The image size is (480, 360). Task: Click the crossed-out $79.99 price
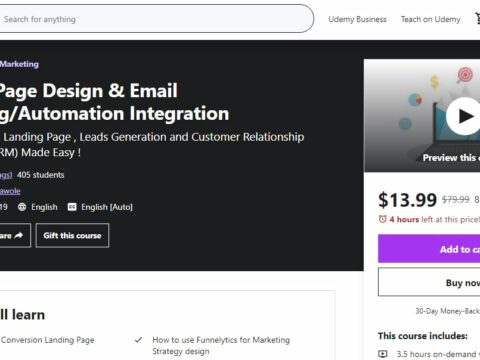(x=456, y=200)
